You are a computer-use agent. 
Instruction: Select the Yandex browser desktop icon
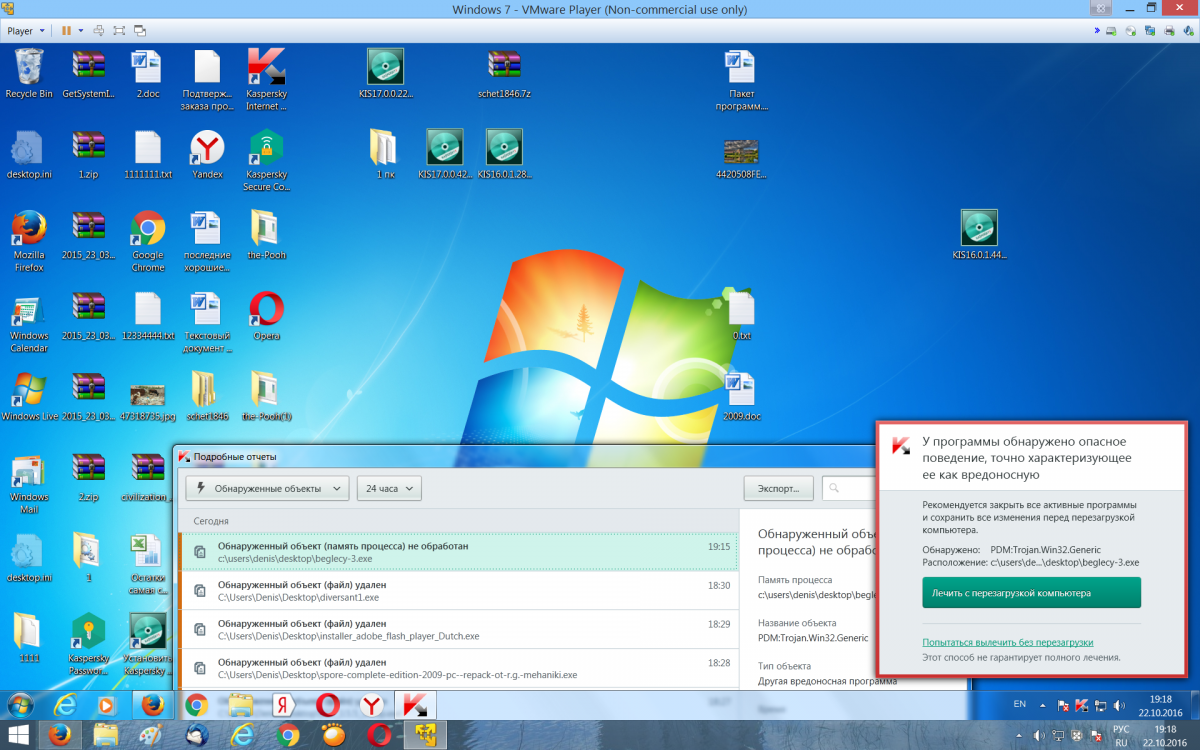tap(207, 154)
